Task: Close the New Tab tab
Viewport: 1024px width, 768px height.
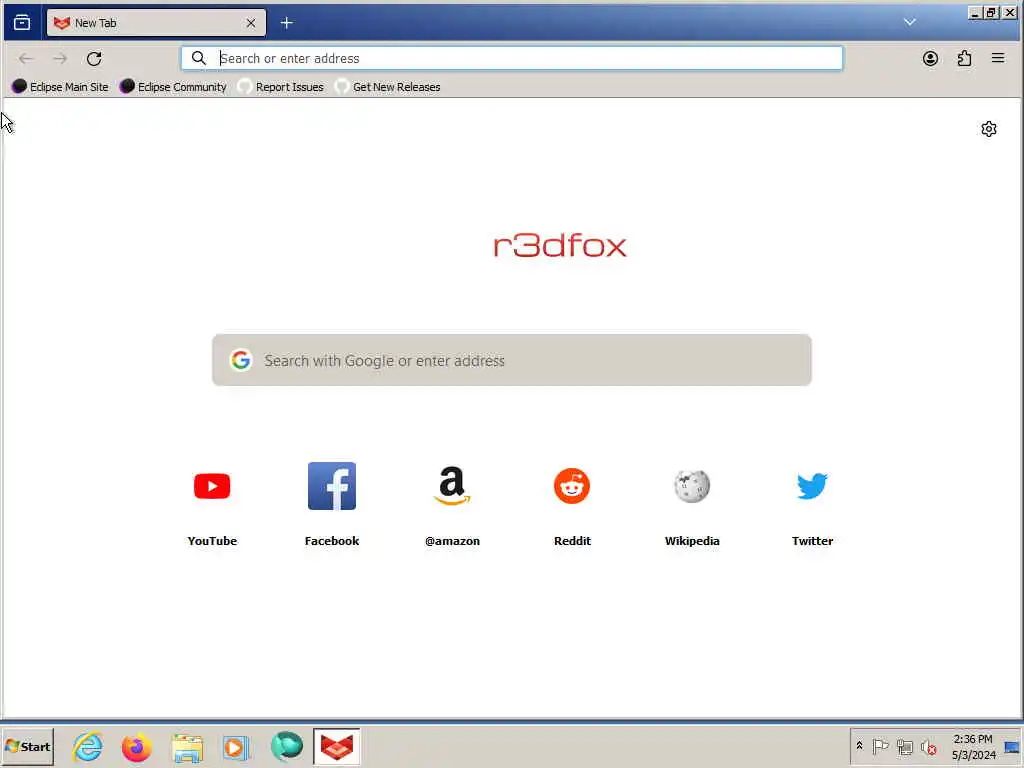Action: coord(251,23)
